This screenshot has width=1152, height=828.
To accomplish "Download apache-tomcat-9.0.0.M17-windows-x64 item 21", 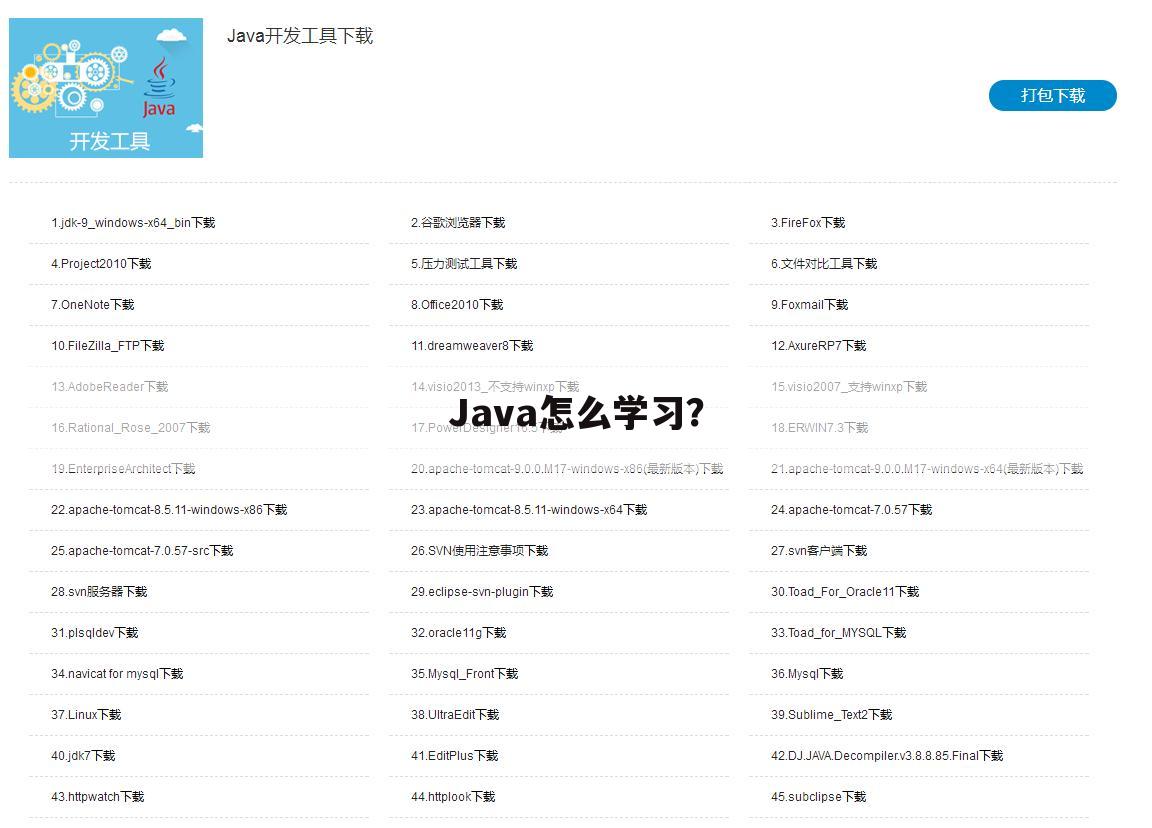I will tap(927, 469).
